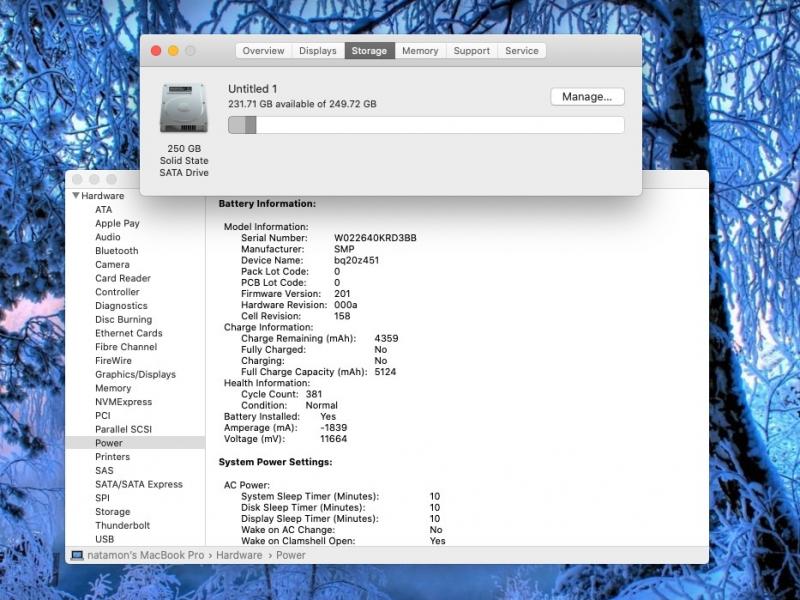Click the Charge Remaining value 4359
The height and width of the screenshot is (600, 800).
pos(386,338)
